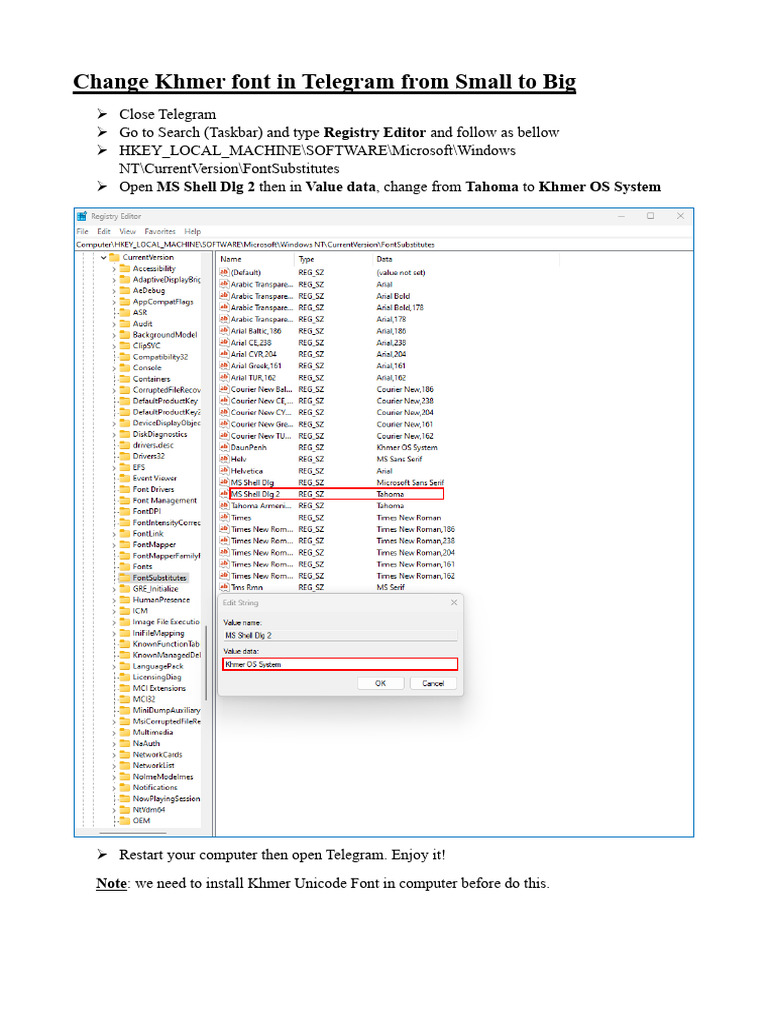768x1024 pixels.
Task: Click the tree pane vertical scrollbar
Action: 207,663
